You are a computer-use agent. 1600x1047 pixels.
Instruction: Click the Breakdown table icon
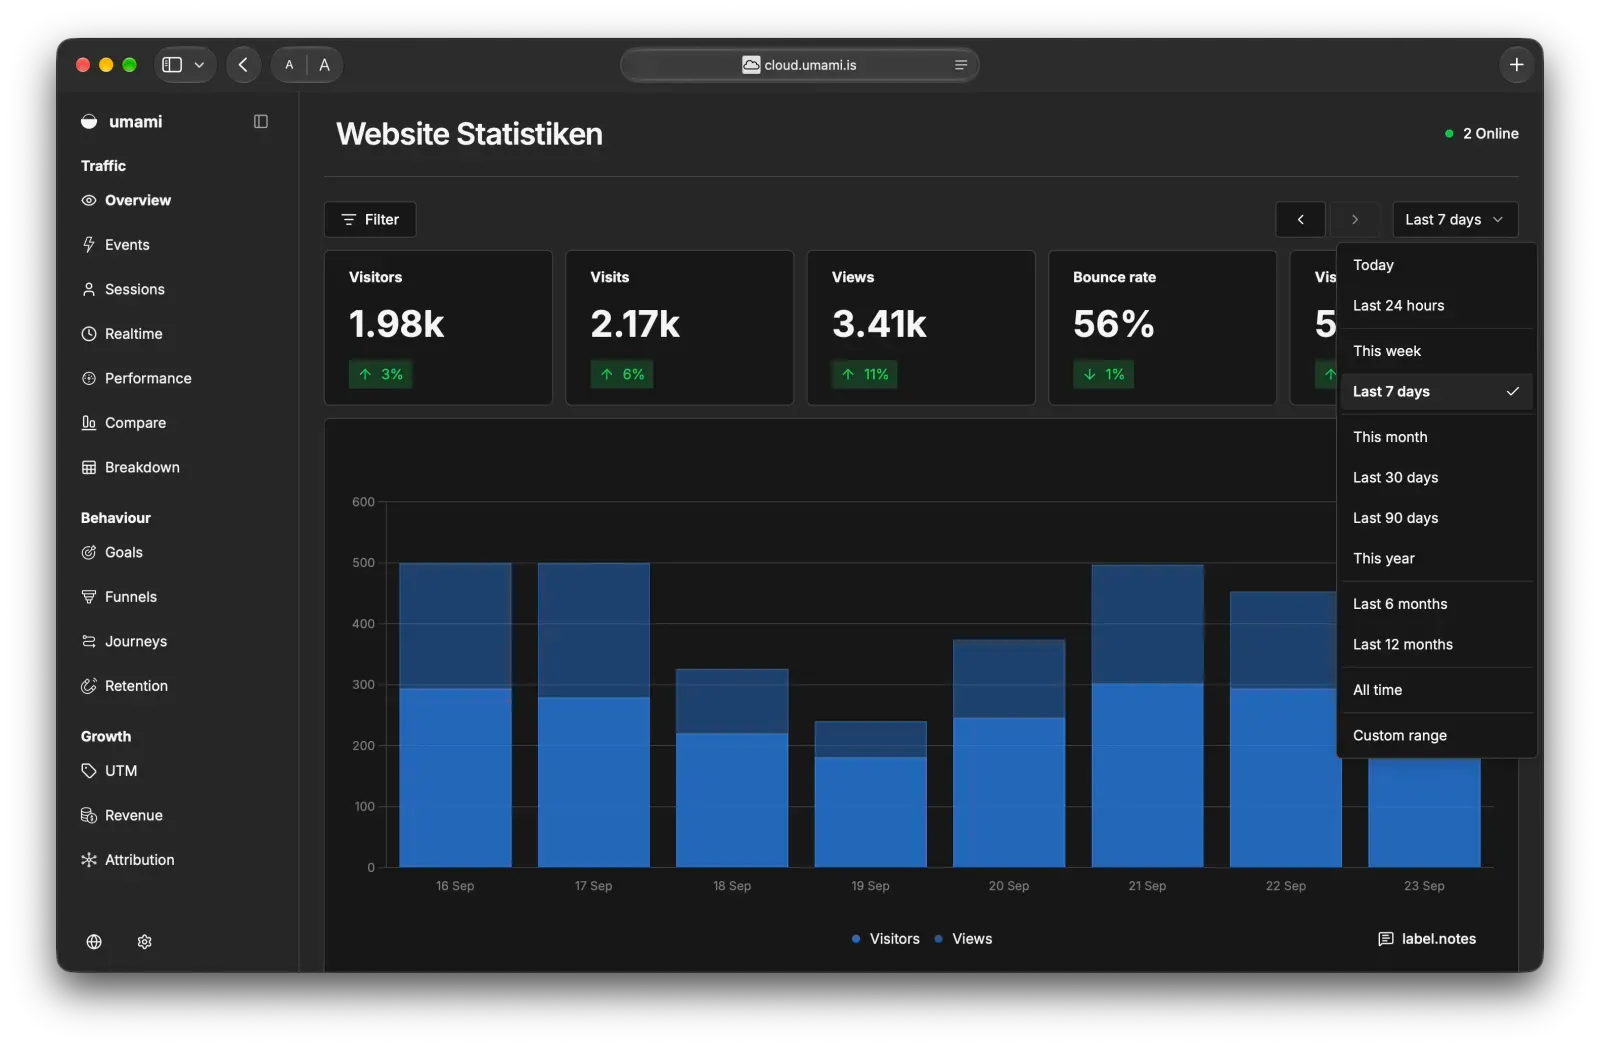[x=89, y=467]
